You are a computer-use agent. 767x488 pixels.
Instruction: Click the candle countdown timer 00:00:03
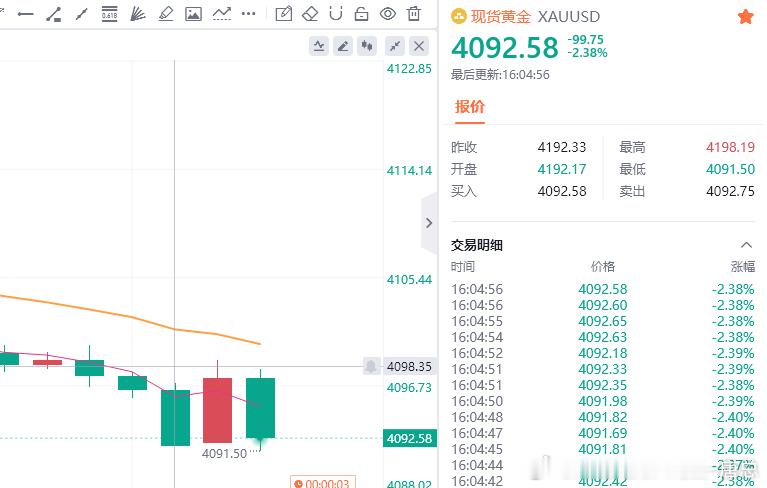[323, 483]
